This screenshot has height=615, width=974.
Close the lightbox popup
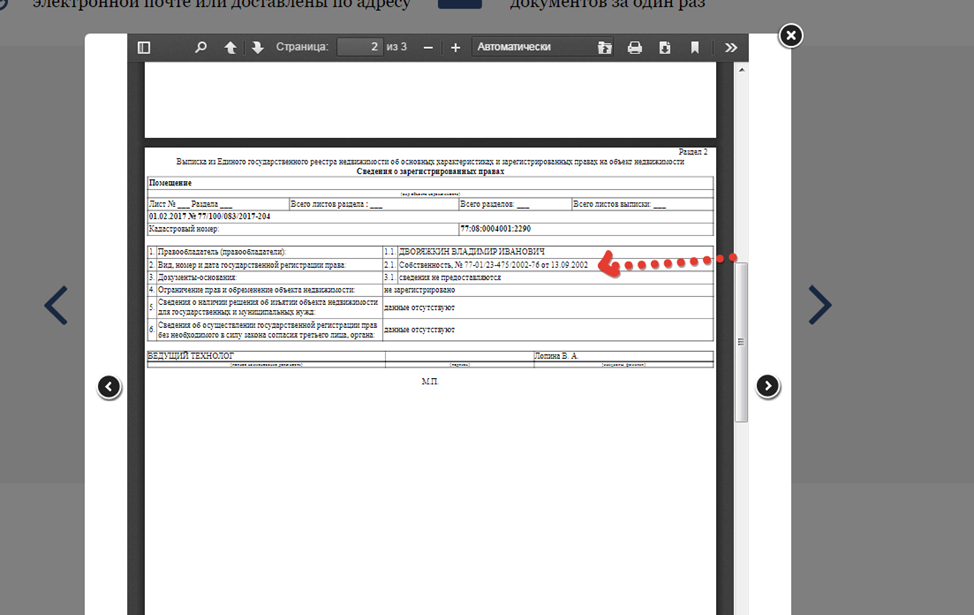click(x=791, y=35)
